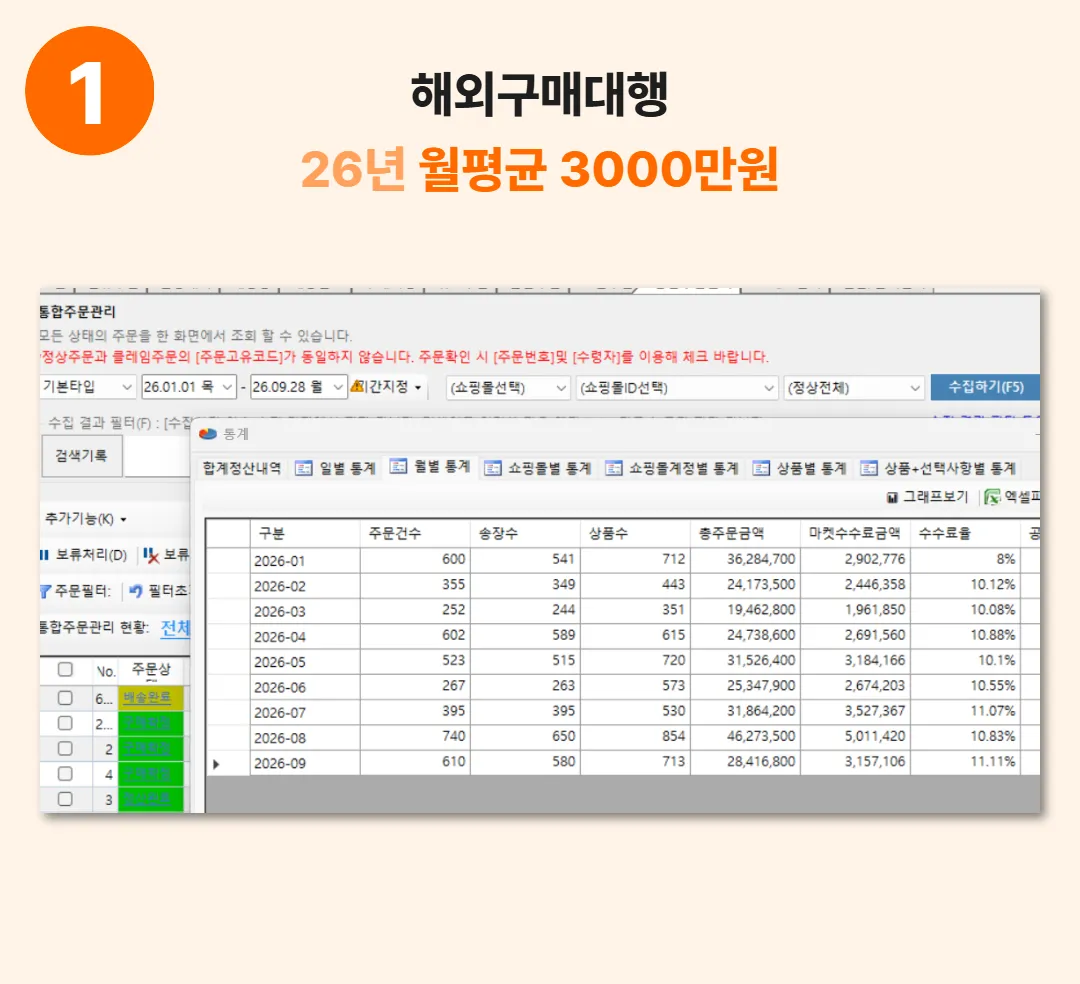This screenshot has width=1080, height=984.
Task: Open the (정상전체) status dropdown
Action: click(854, 388)
